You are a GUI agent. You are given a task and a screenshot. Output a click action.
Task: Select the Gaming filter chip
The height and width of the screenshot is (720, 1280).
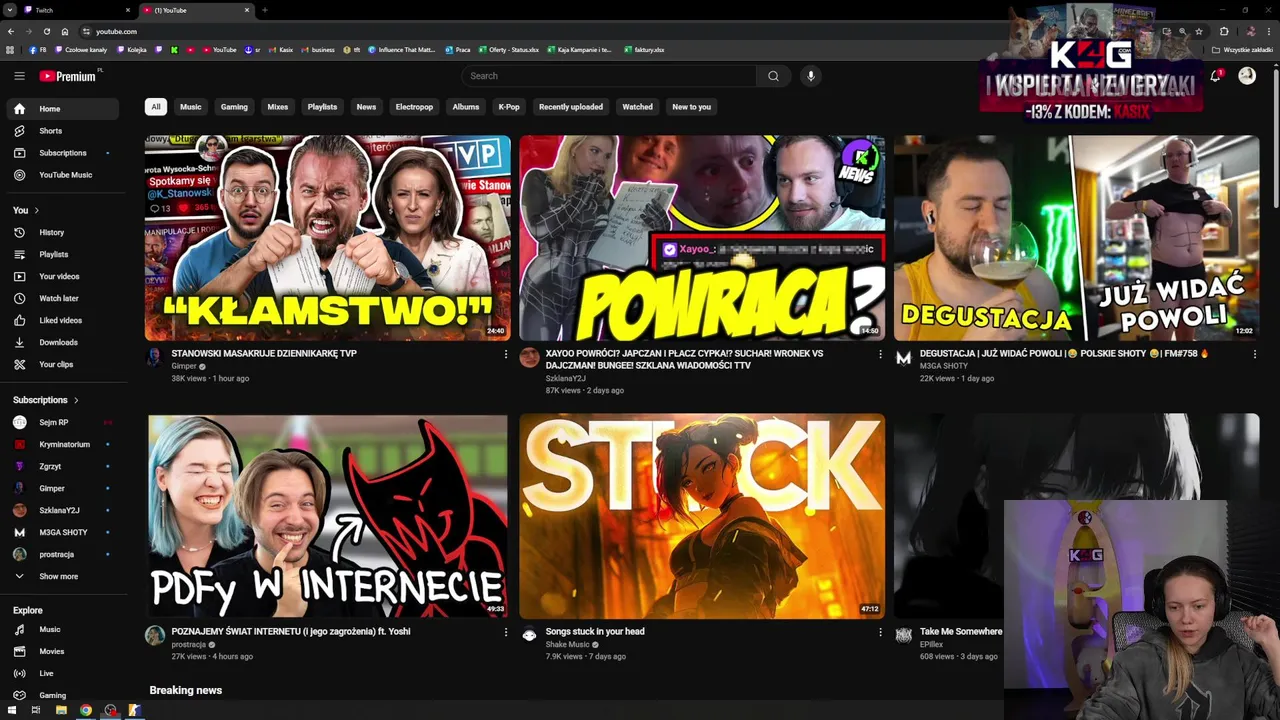point(234,107)
